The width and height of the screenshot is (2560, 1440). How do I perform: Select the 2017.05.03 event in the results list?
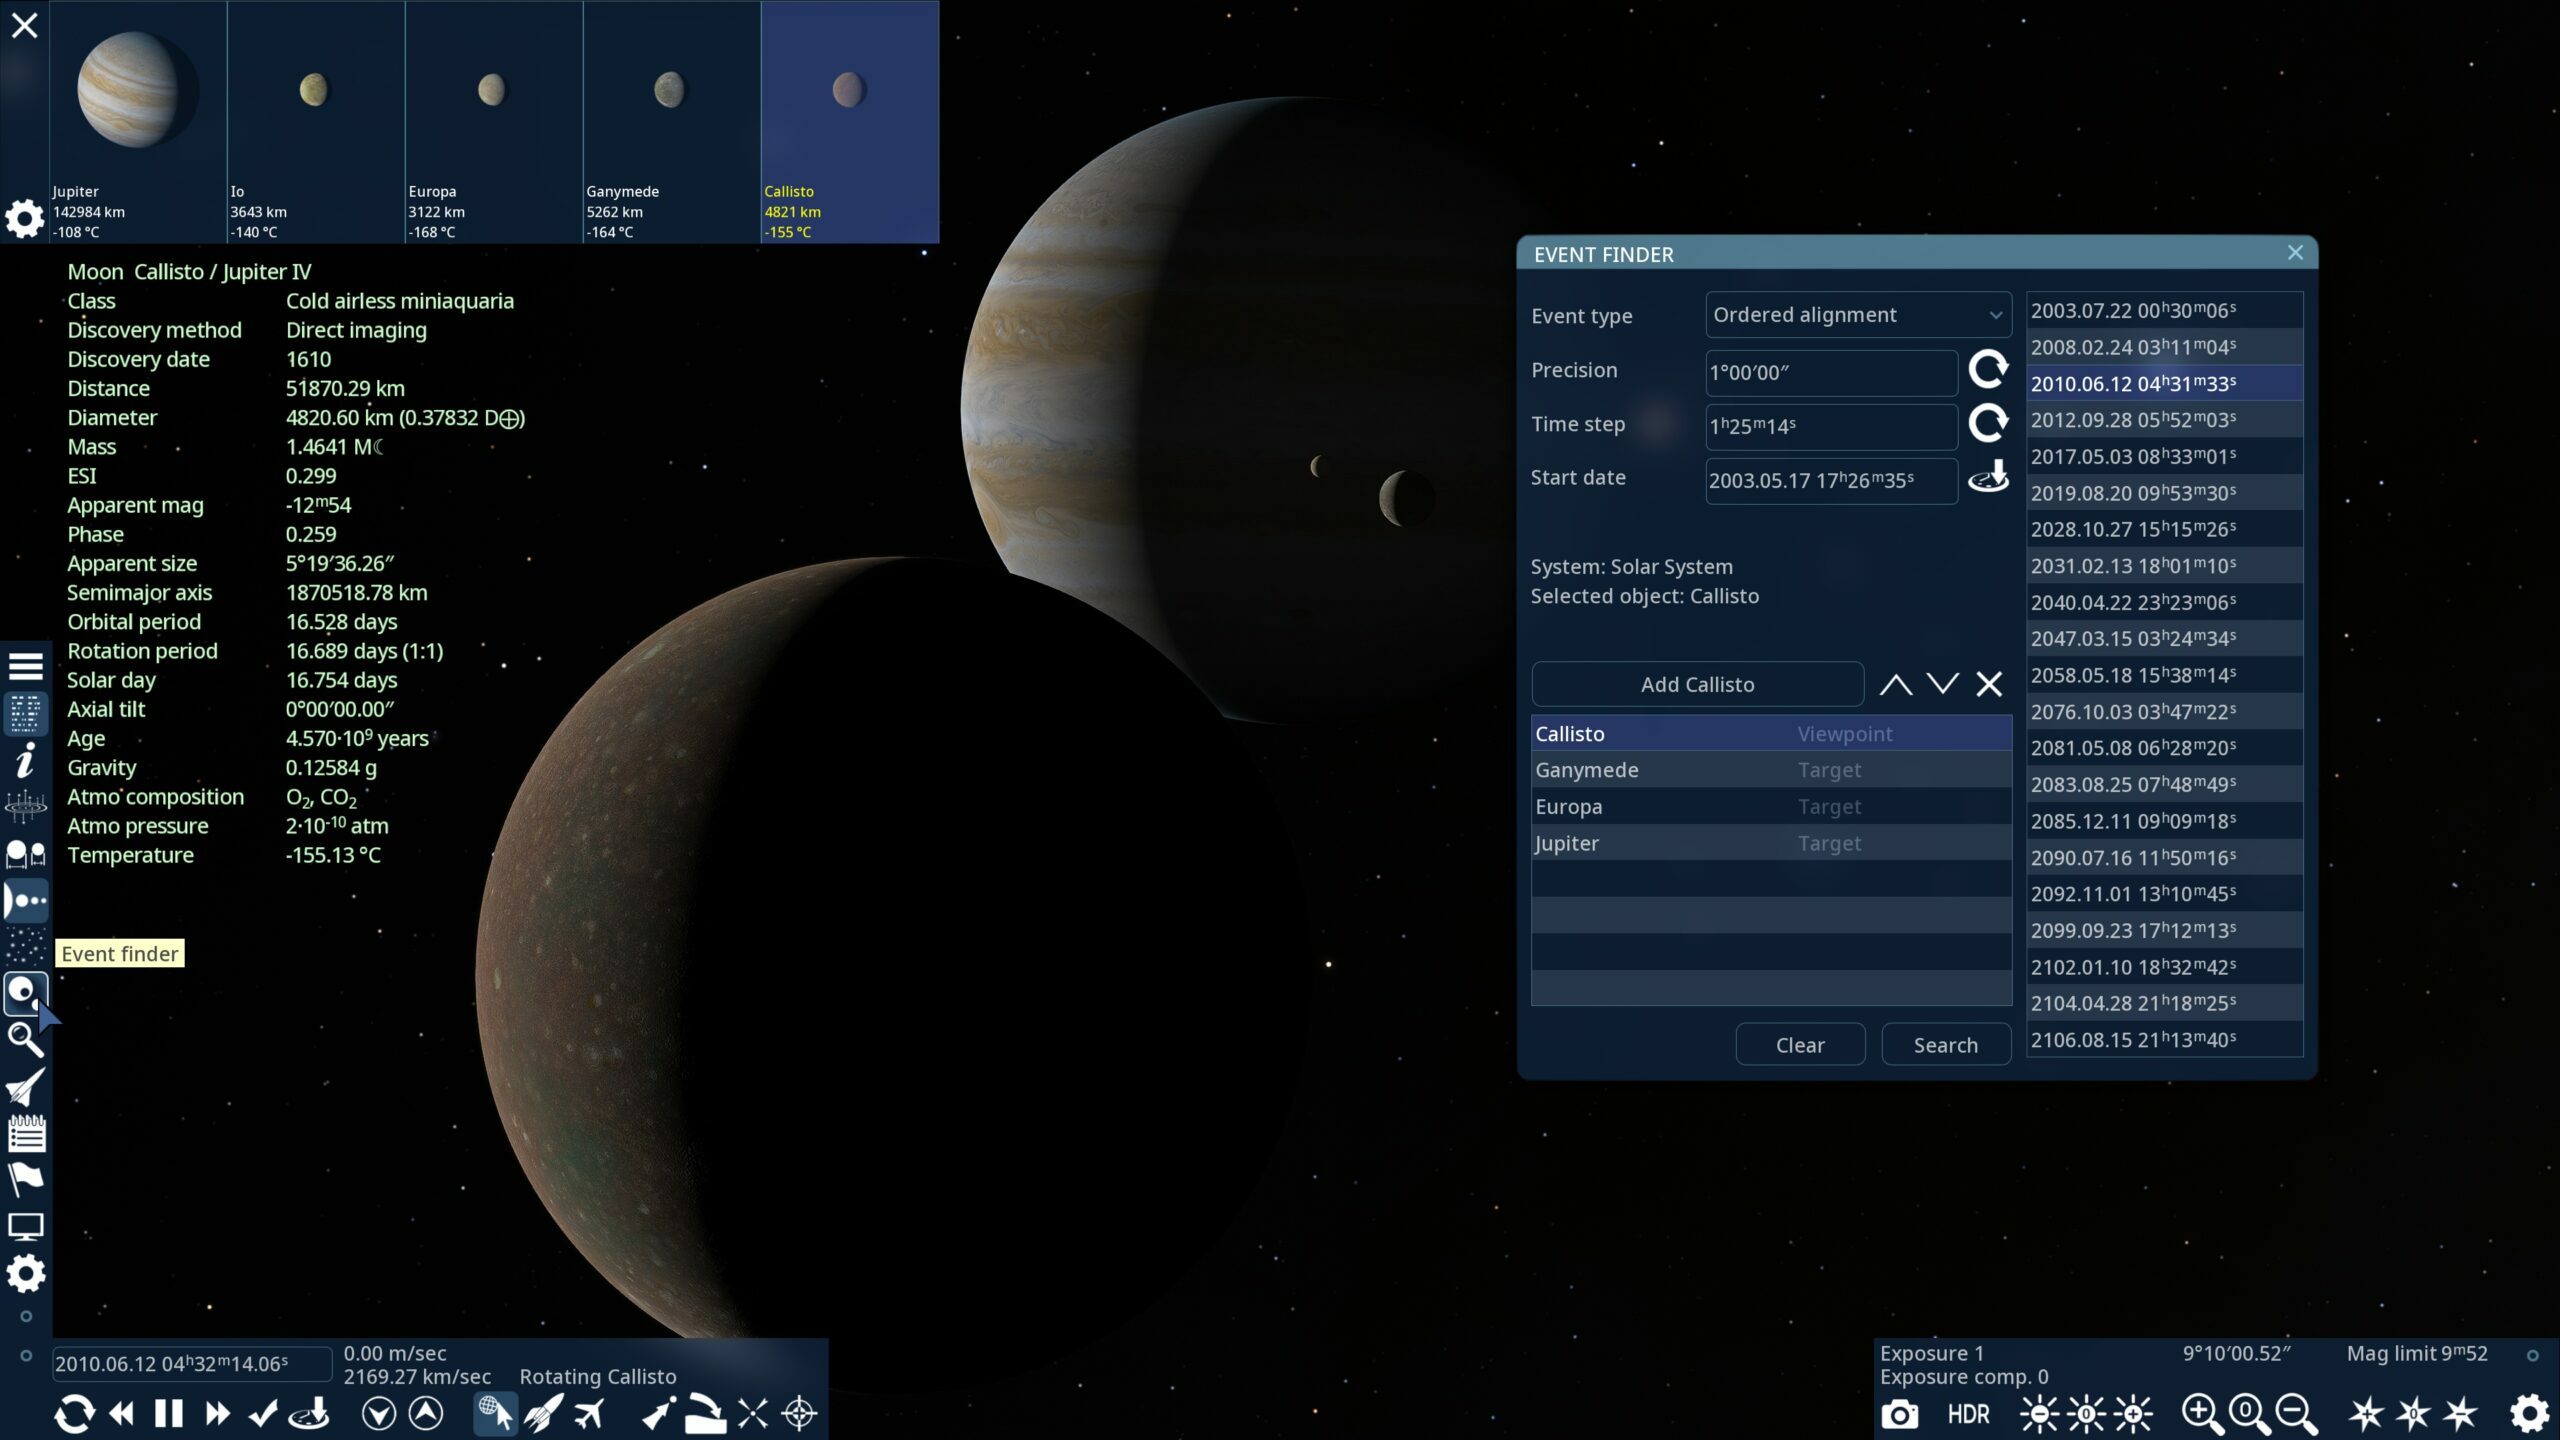2148,456
